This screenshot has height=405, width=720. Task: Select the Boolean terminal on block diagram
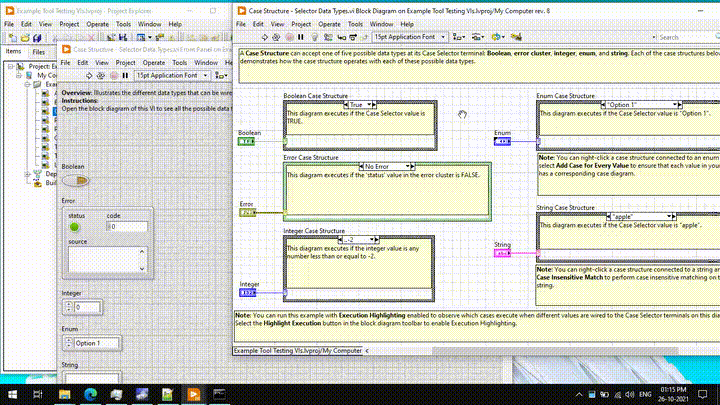[246, 141]
